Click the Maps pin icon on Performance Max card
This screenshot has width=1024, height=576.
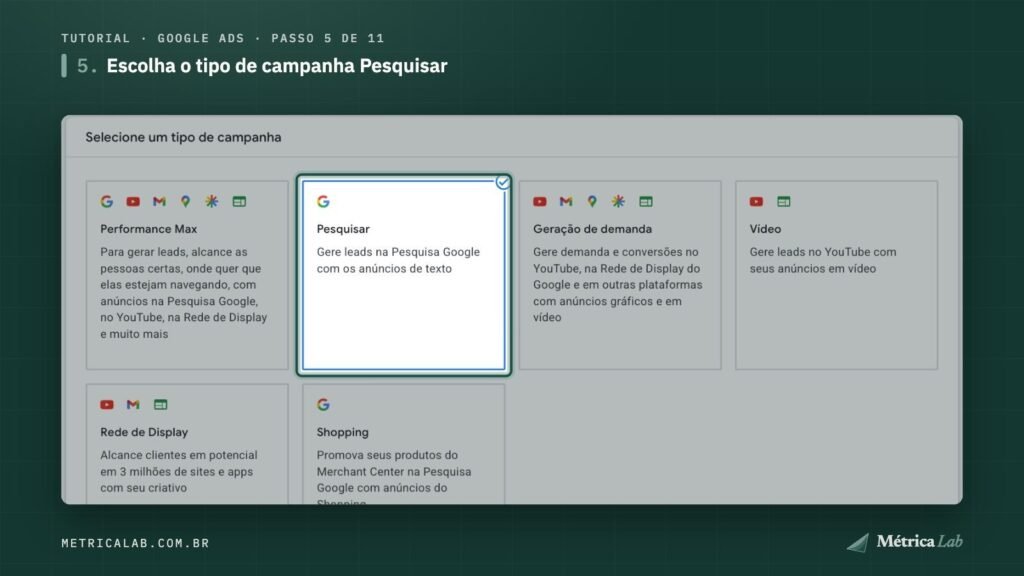point(185,202)
